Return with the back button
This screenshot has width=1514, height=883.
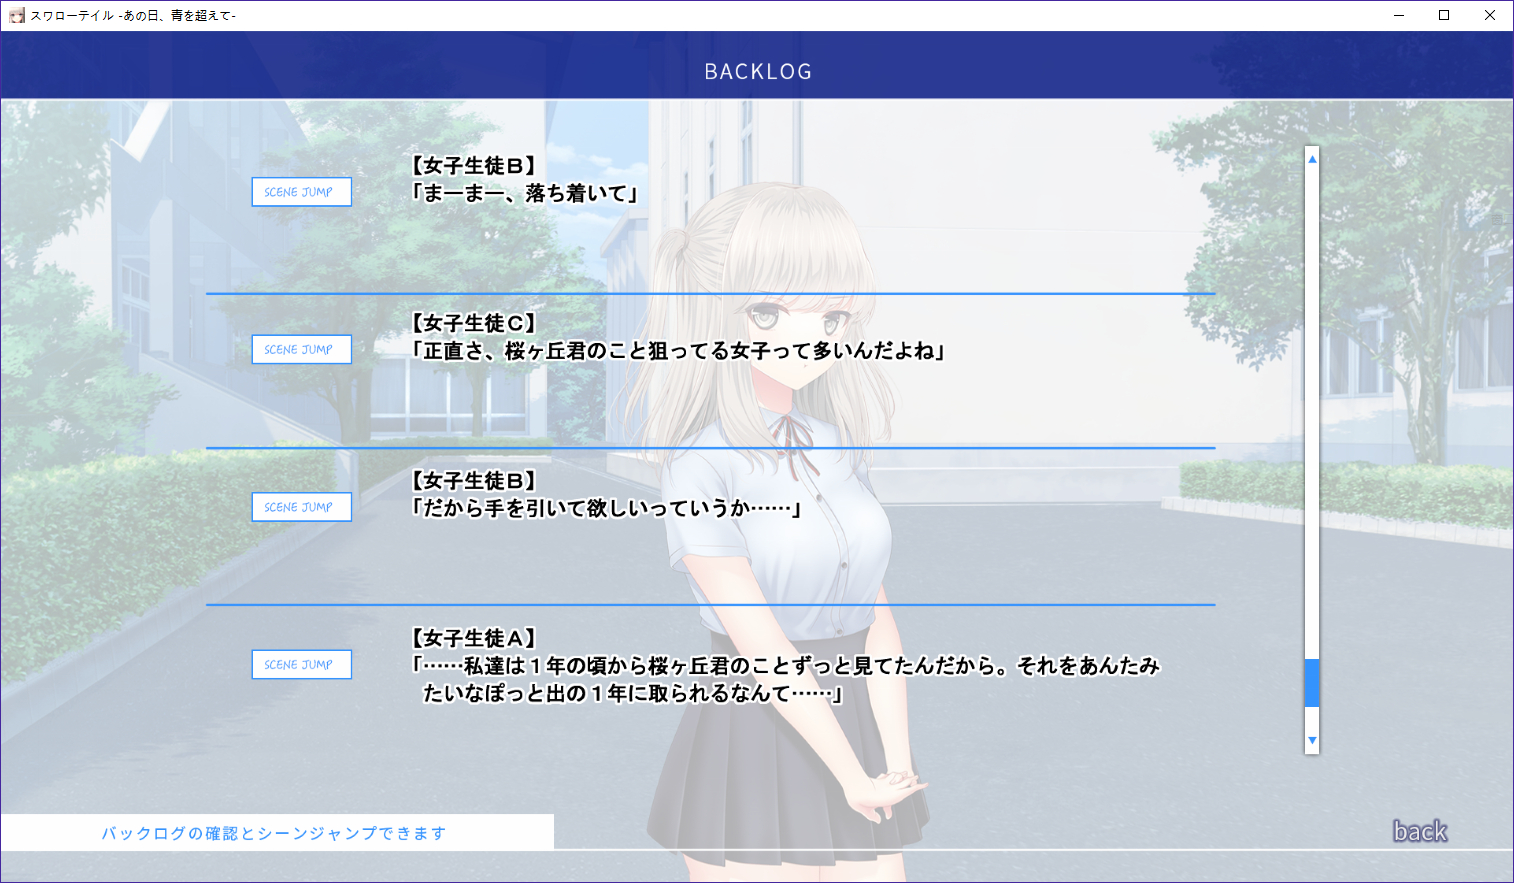(1420, 831)
